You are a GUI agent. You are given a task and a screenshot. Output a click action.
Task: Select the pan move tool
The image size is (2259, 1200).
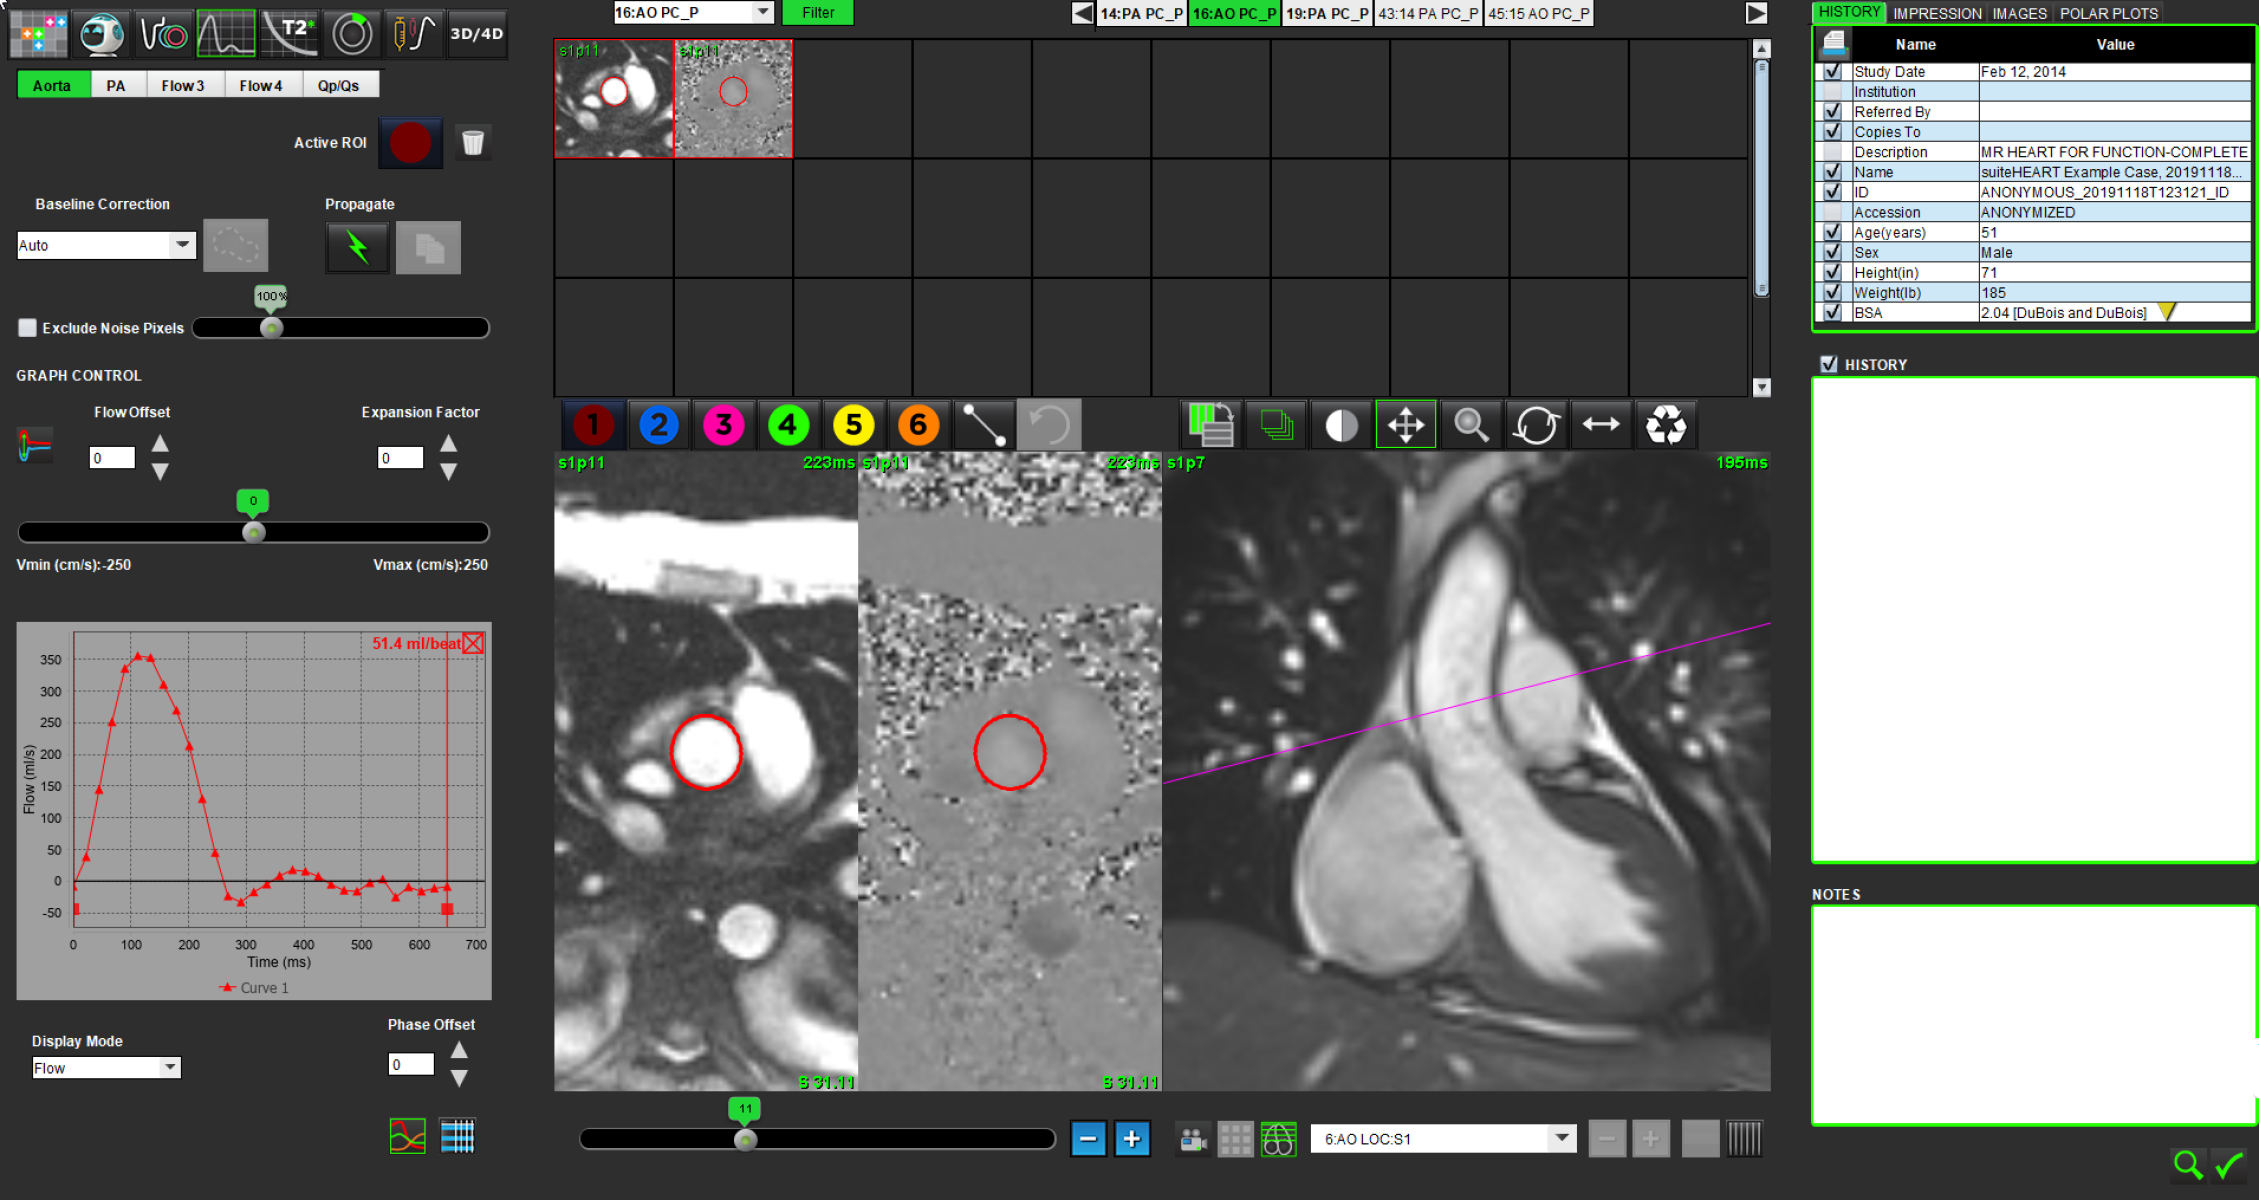[x=1406, y=425]
